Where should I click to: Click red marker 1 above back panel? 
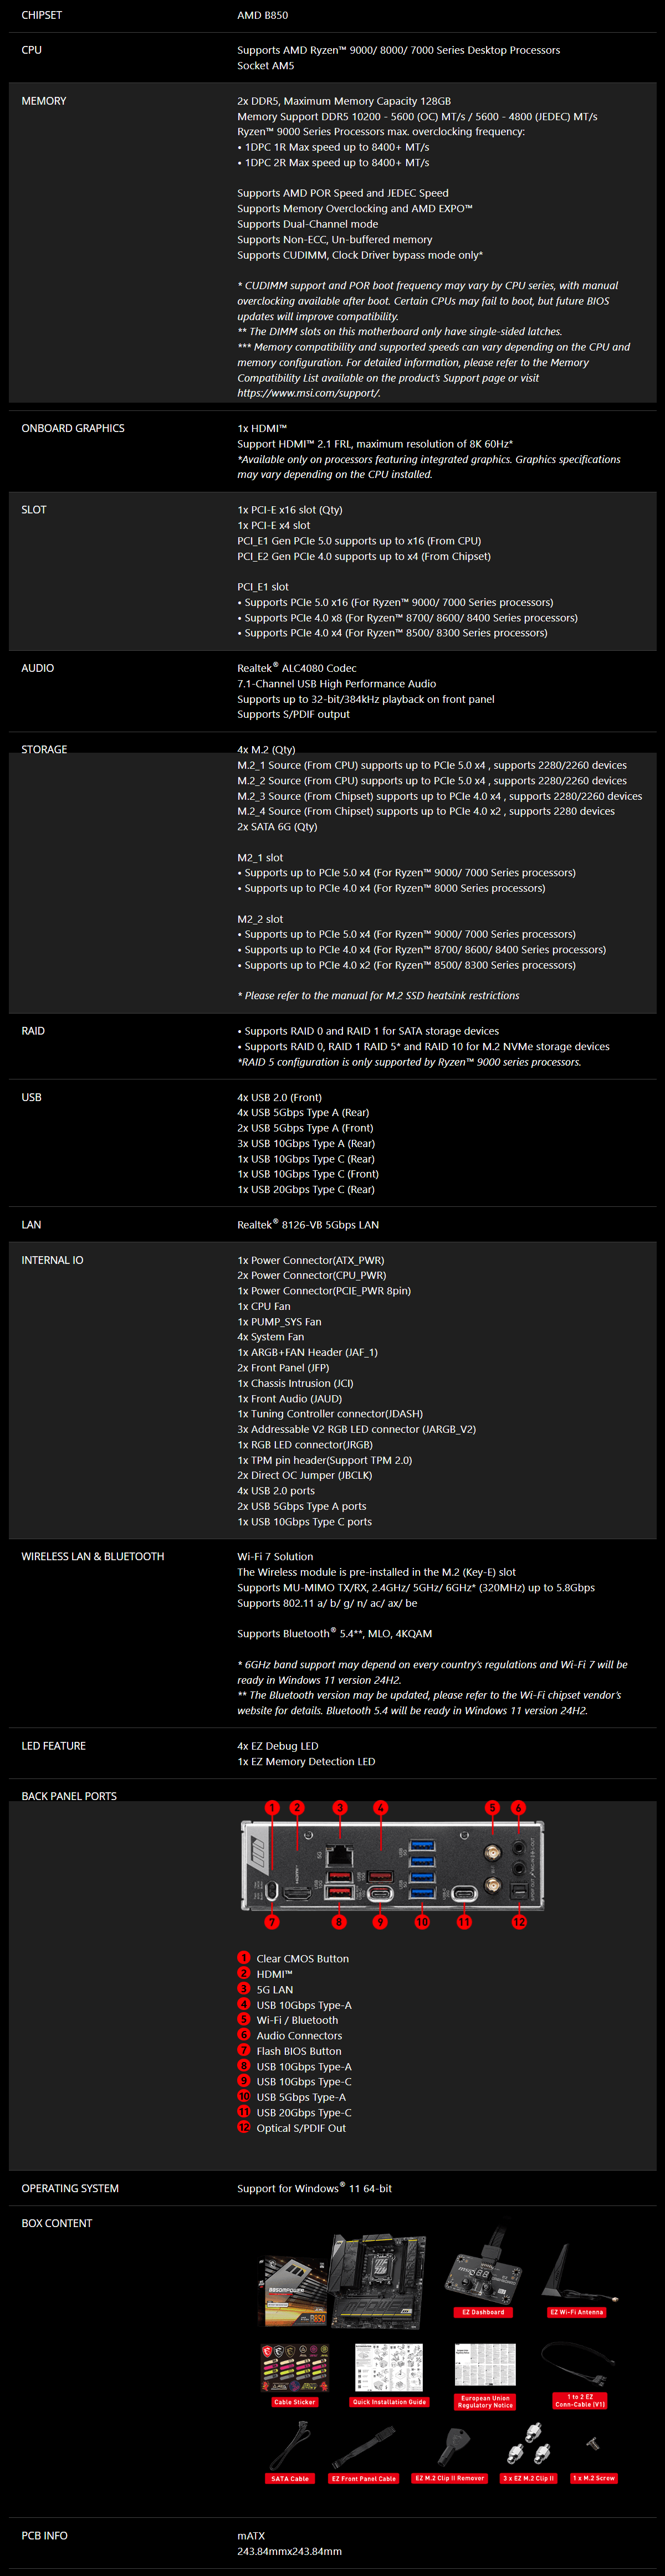point(272,1807)
